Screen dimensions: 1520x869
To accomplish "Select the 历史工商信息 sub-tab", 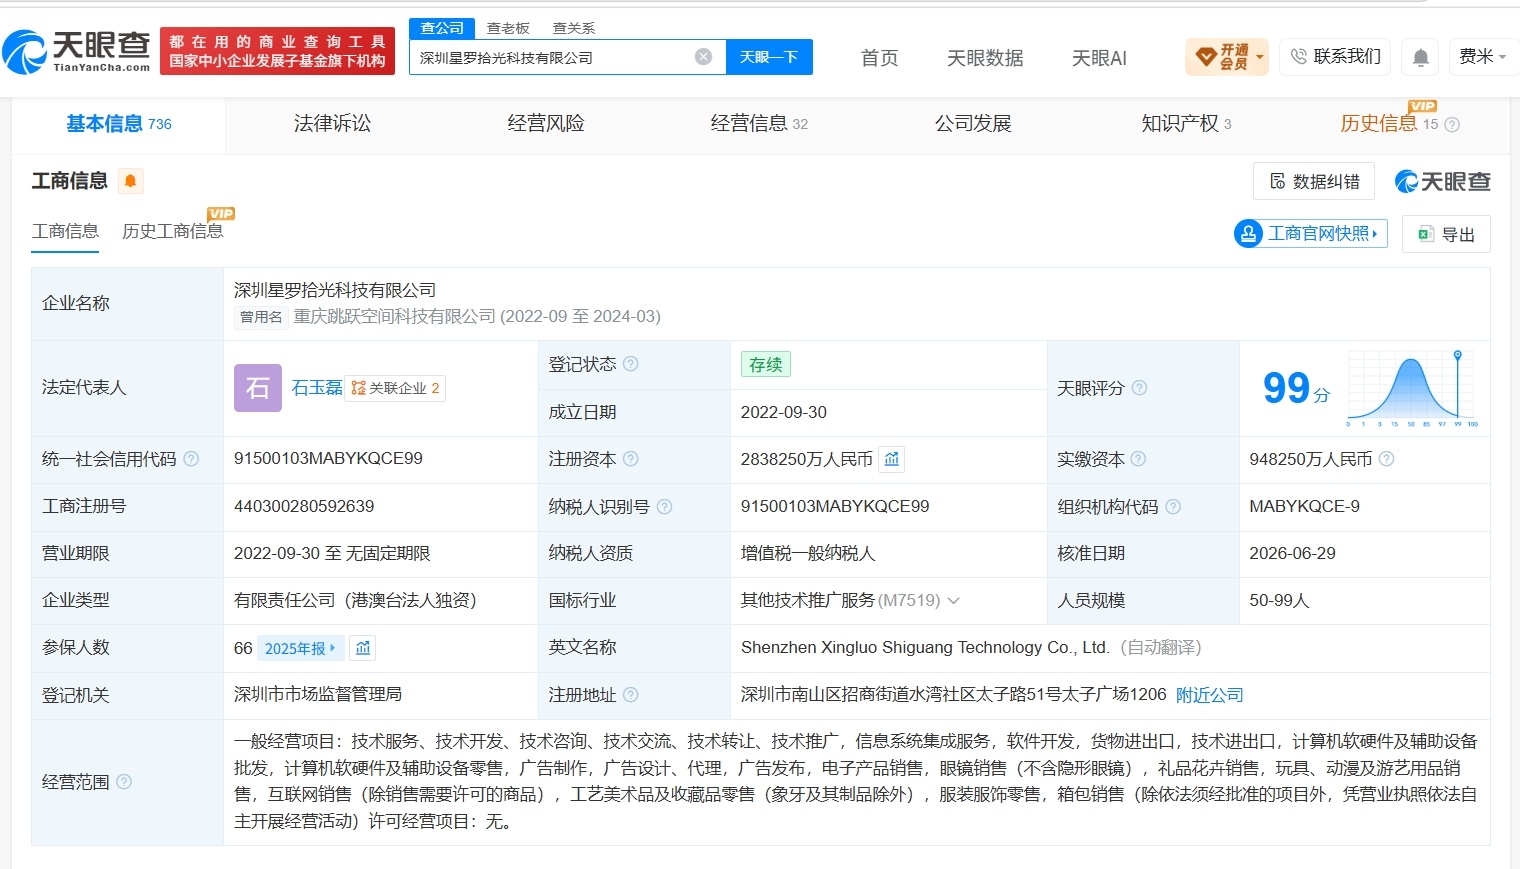I will click(x=172, y=231).
